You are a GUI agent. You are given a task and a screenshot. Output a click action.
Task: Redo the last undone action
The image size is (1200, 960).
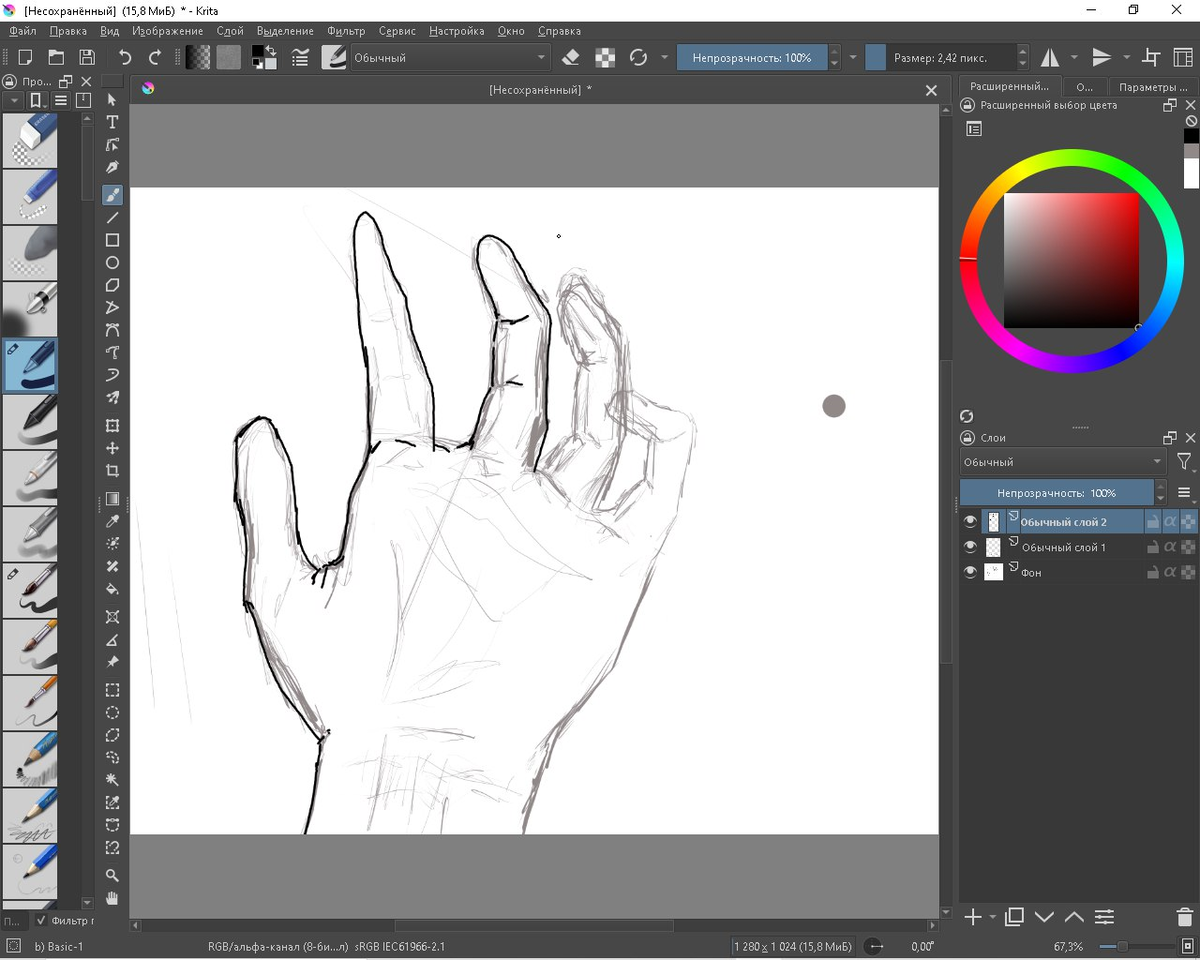pos(155,57)
